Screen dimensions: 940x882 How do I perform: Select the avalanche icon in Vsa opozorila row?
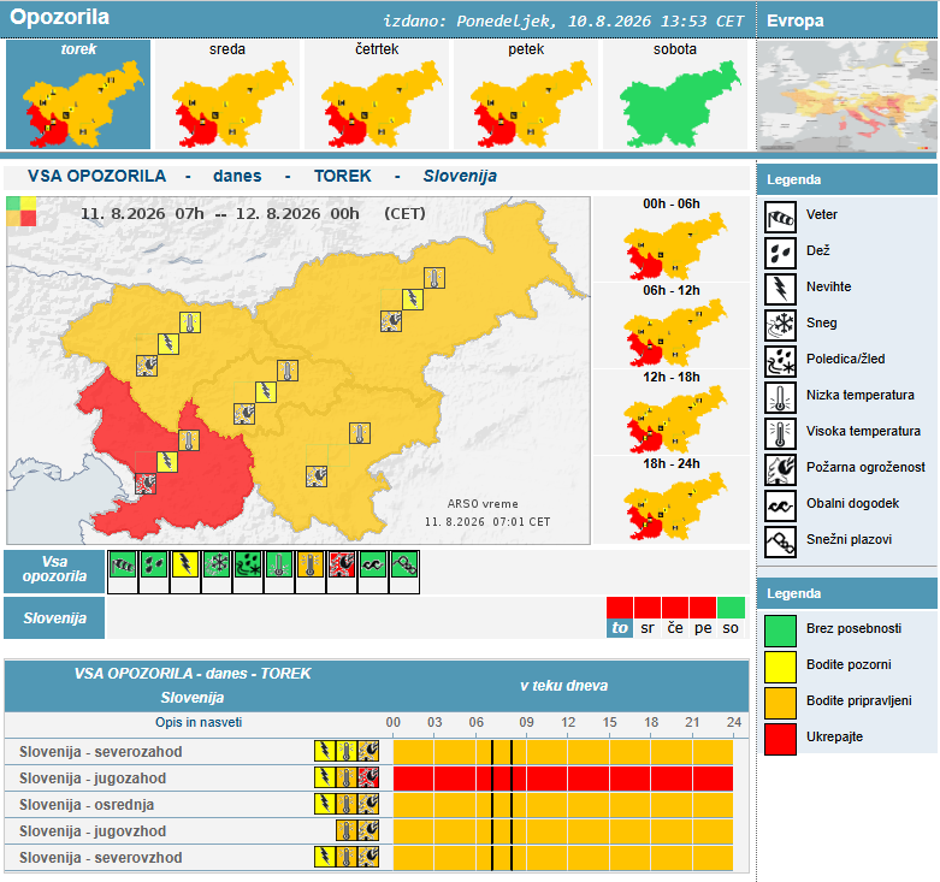coord(403,565)
